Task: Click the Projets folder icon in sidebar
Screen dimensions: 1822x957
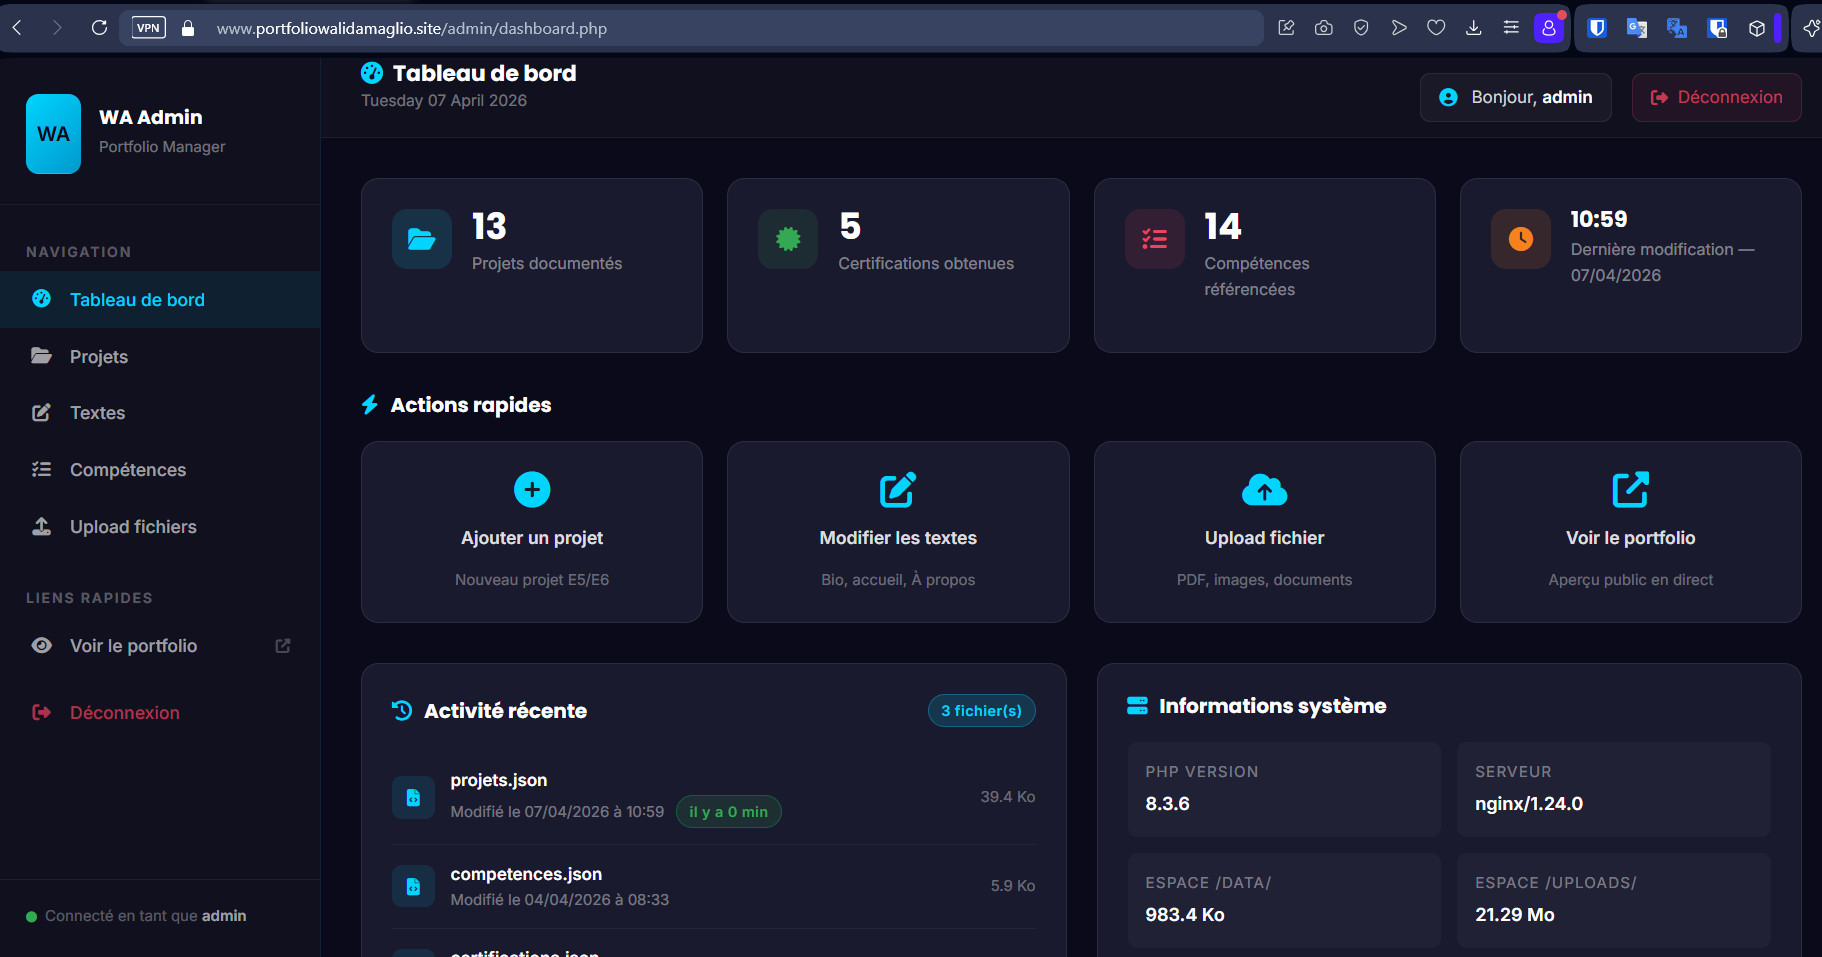Action: 41,356
